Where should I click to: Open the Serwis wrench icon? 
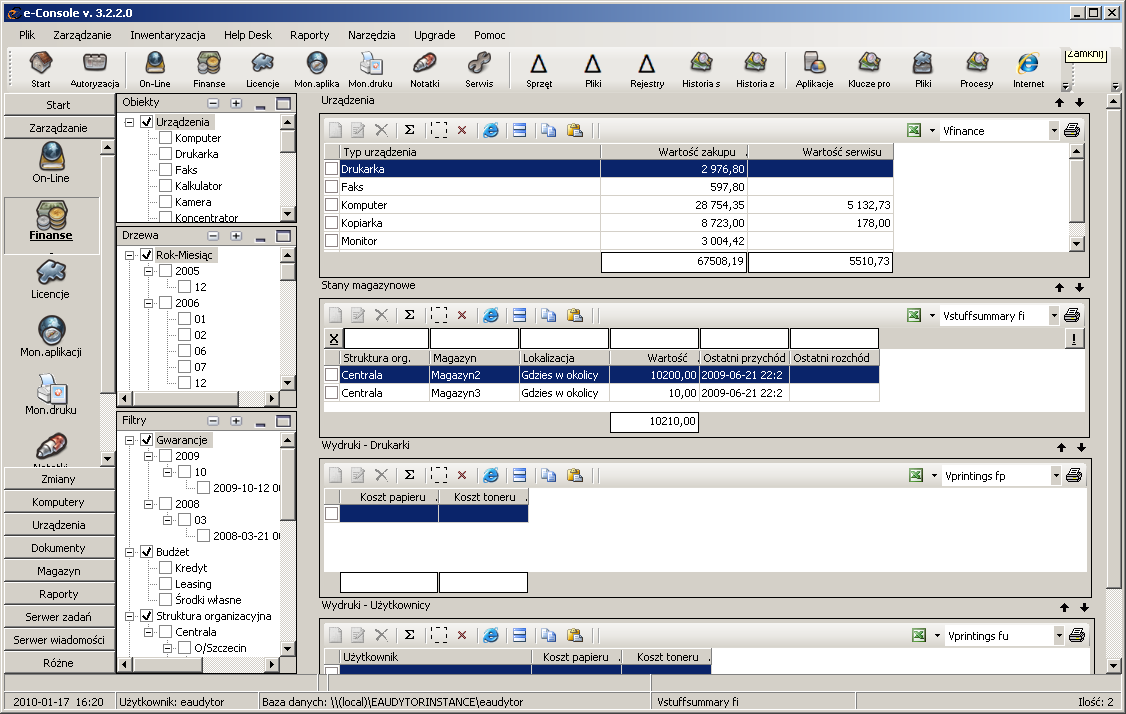pyautogui.click(x=479, y=70)
